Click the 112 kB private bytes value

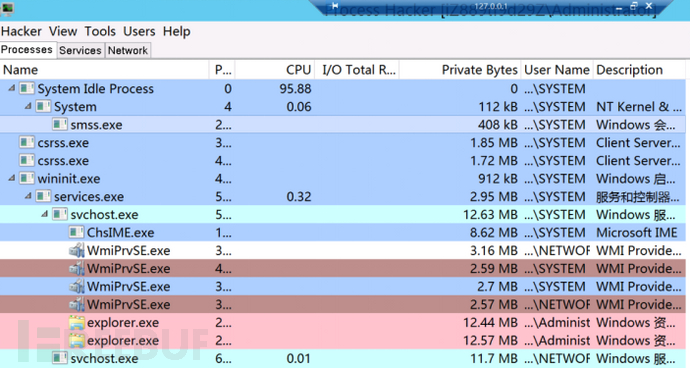coord(498,106)
